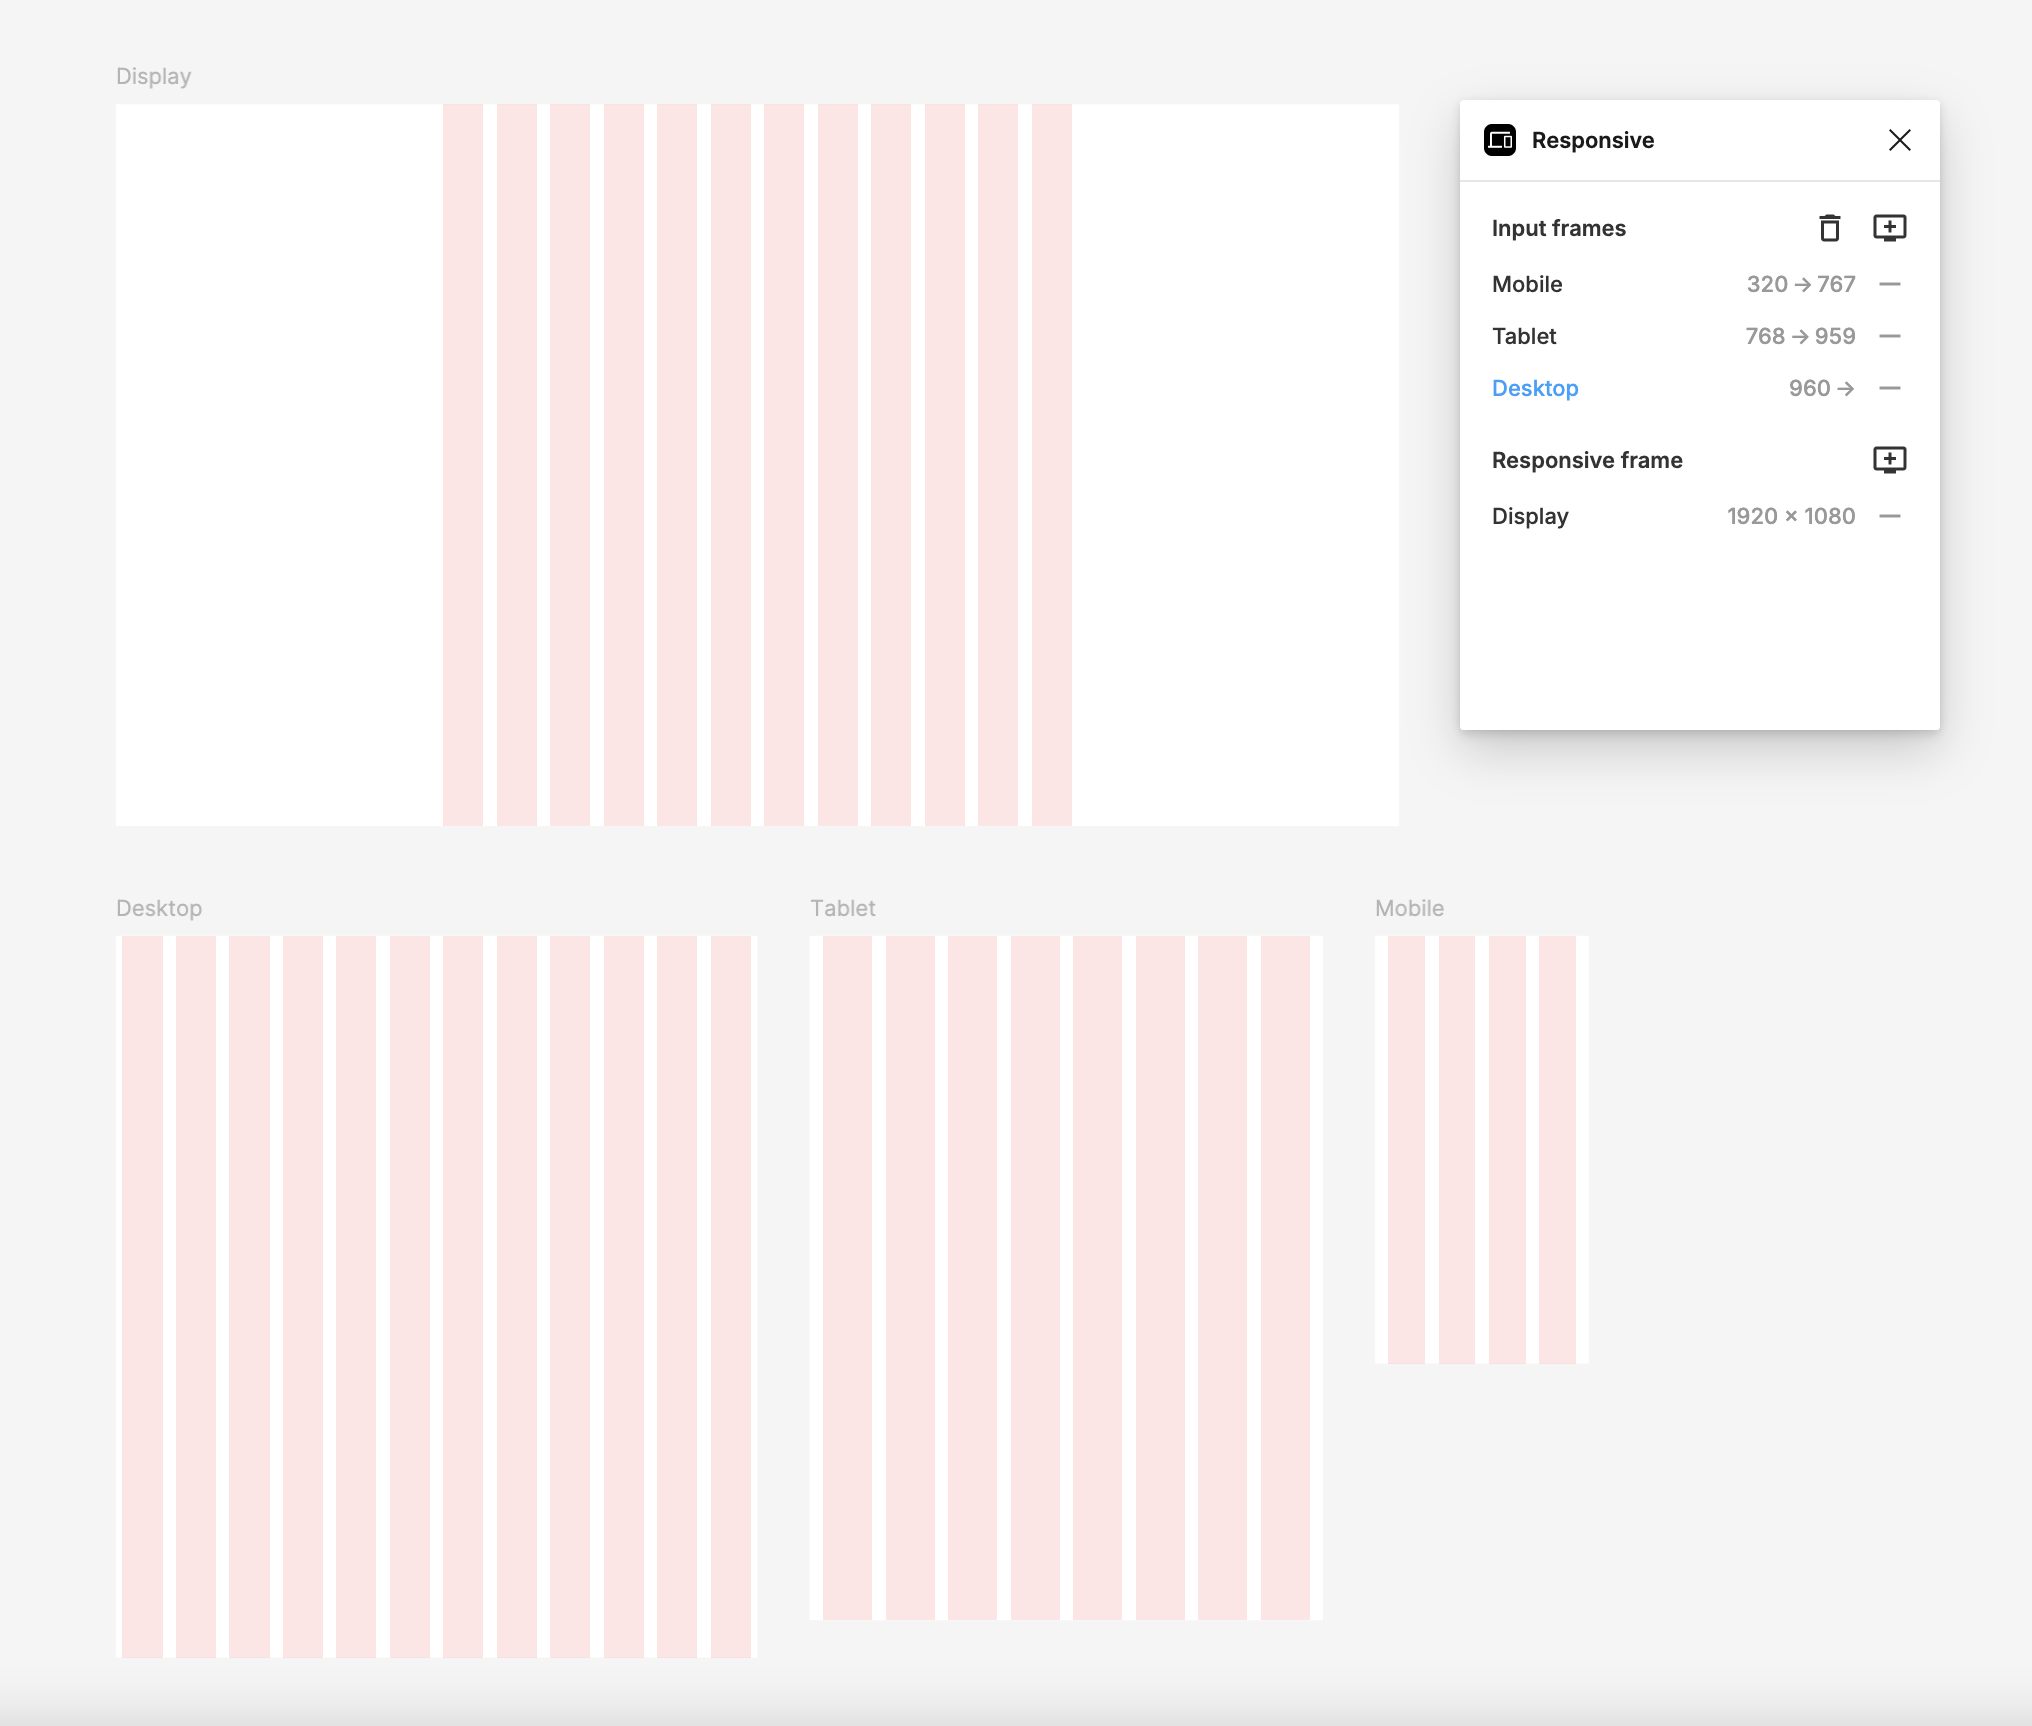Click the Responsive plugin logo icon
Image resolution: width=2032 pixels, height=1726 pixels.
click(x=1500, y=140)
